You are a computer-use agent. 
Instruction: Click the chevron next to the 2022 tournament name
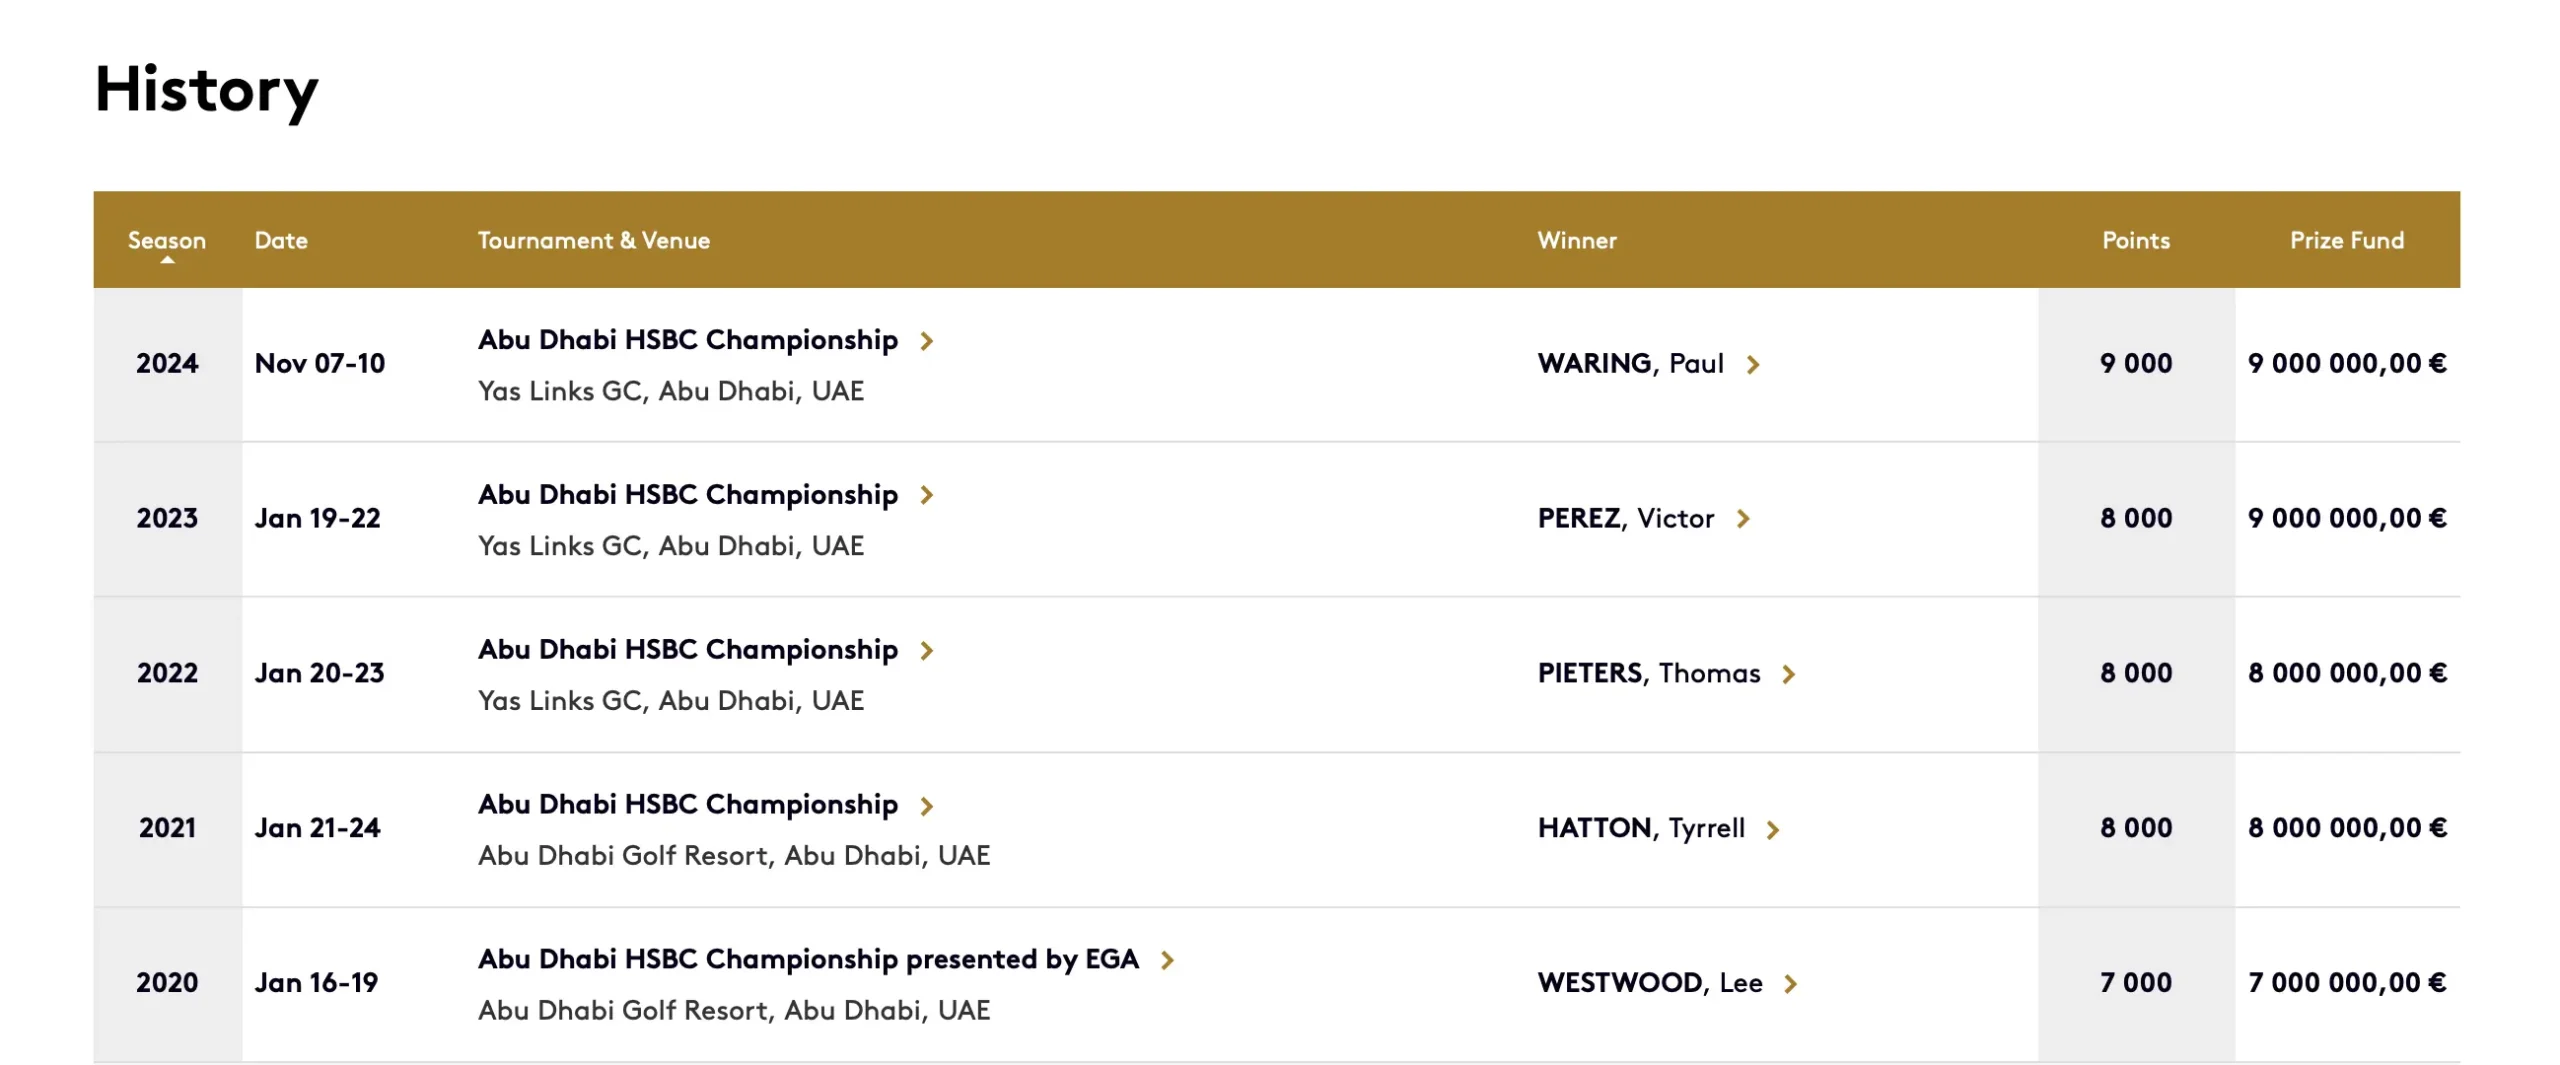(x=928, y=651)
